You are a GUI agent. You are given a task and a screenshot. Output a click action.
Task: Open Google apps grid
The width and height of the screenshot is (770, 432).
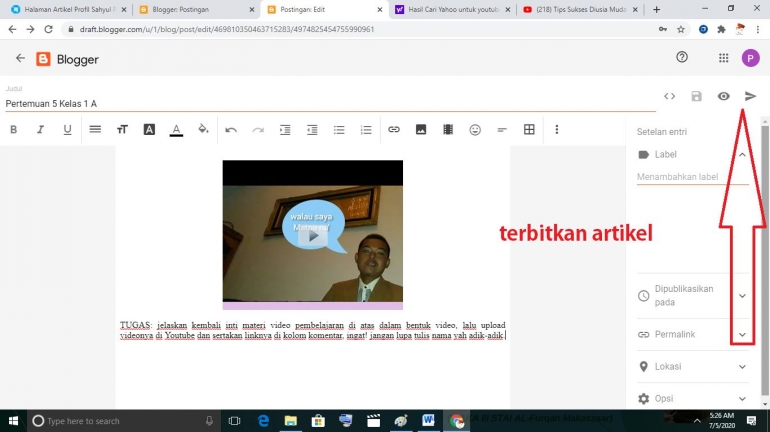coord(723,58)
